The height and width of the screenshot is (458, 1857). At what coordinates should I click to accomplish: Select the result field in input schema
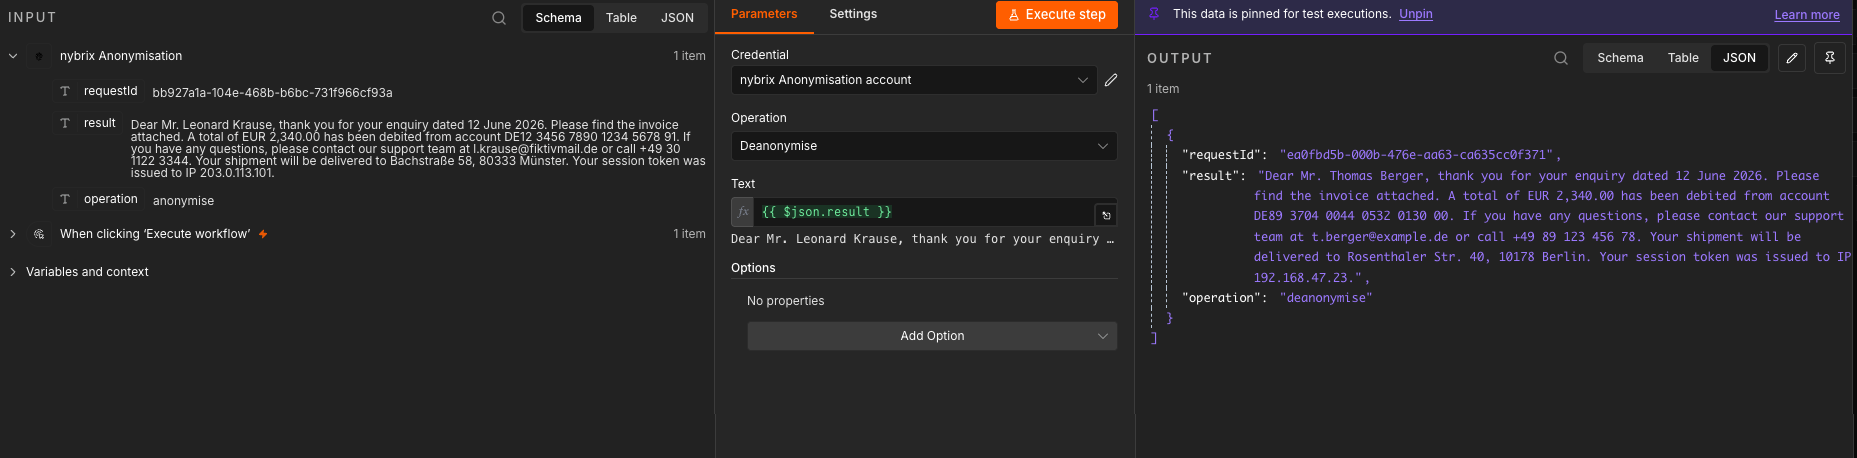pyautogui.click(x=100, y=123)
